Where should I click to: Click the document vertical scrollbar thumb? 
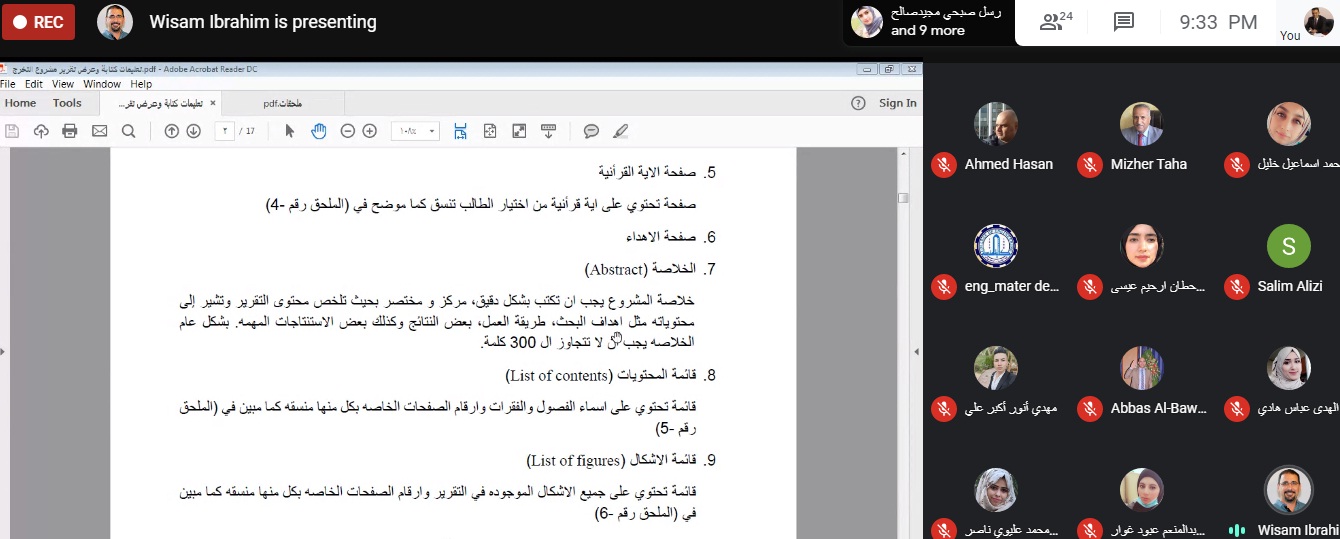(903, 198)
